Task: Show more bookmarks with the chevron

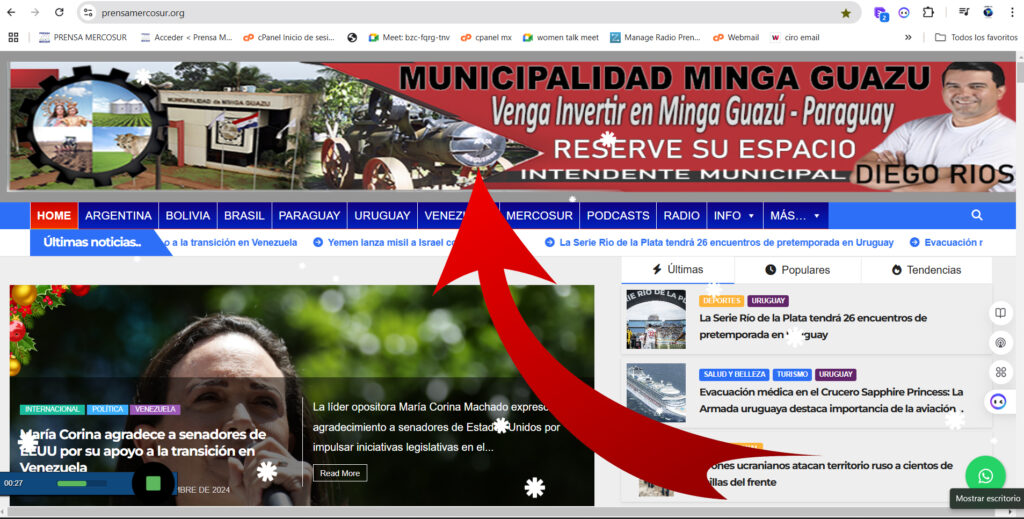Action: [x=908, y=37]
